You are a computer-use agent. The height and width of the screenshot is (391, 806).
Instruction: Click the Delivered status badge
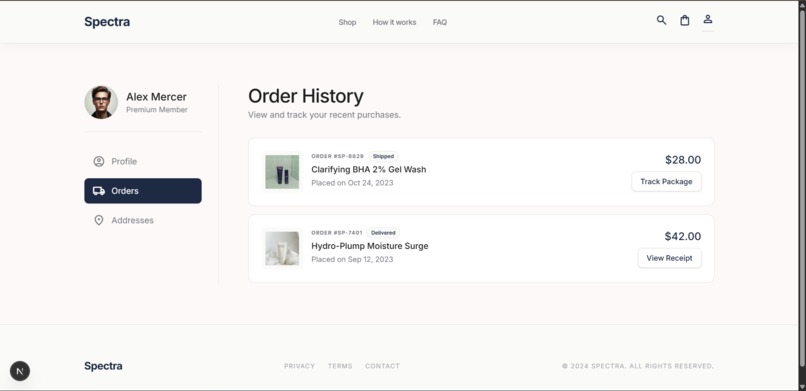[x=383, y=233]
